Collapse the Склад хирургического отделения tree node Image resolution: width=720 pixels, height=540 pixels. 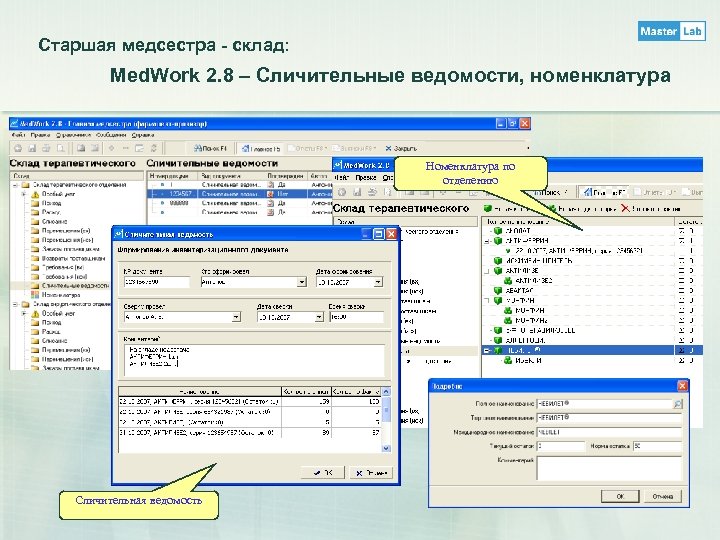[x=15, y=304]
